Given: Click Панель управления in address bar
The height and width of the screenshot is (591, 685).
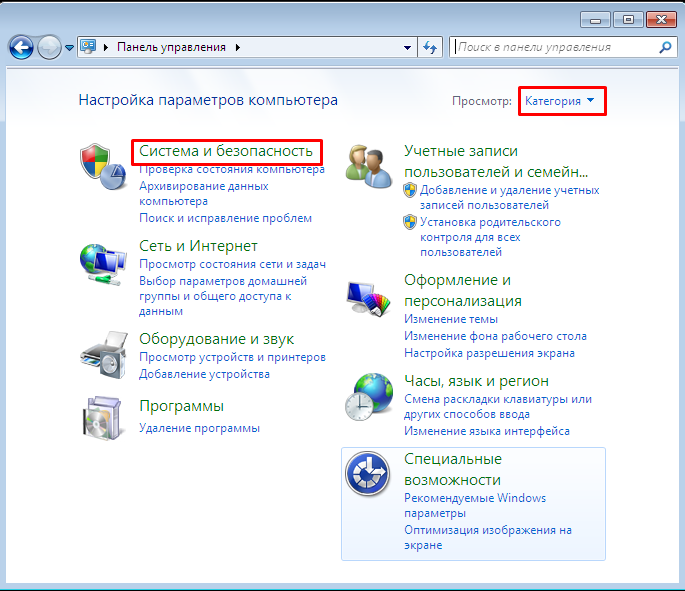Looking at the screenshot, I should pos(171,47).
